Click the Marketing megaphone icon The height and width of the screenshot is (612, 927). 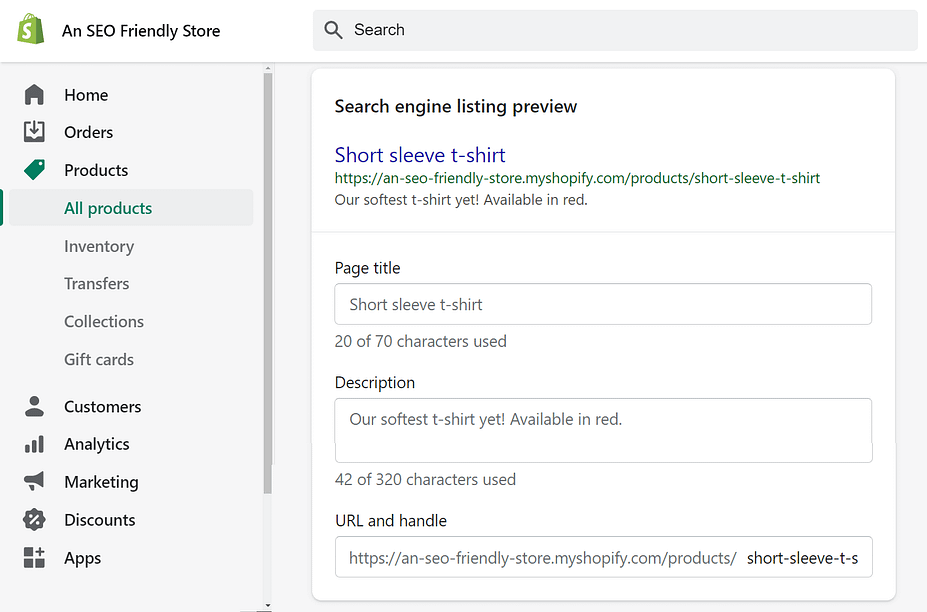tap(34, 481)
